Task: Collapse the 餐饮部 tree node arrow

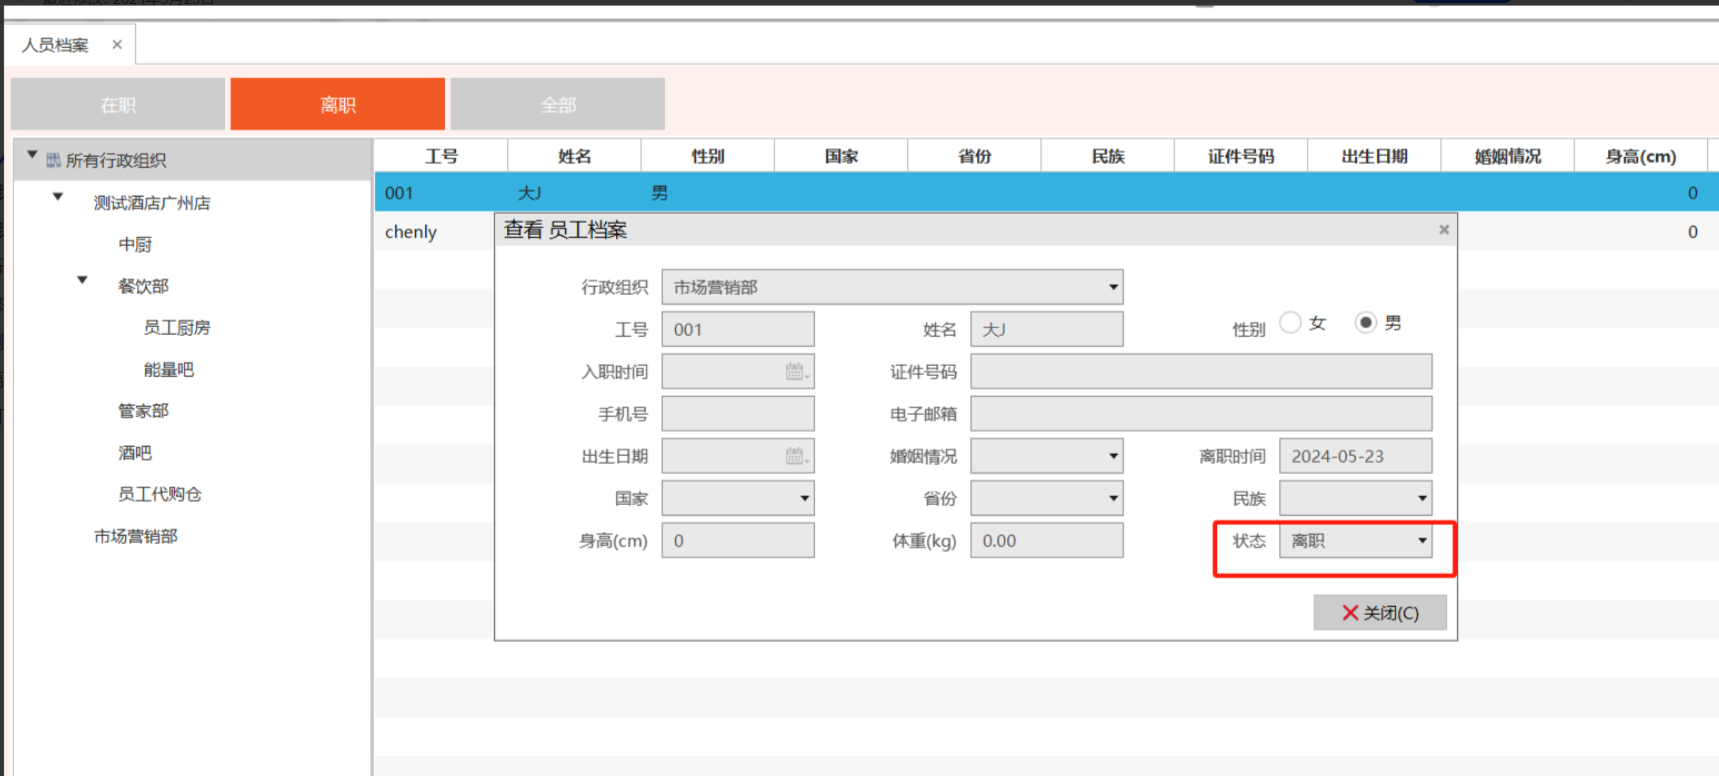Action: (x=83, y=281)
